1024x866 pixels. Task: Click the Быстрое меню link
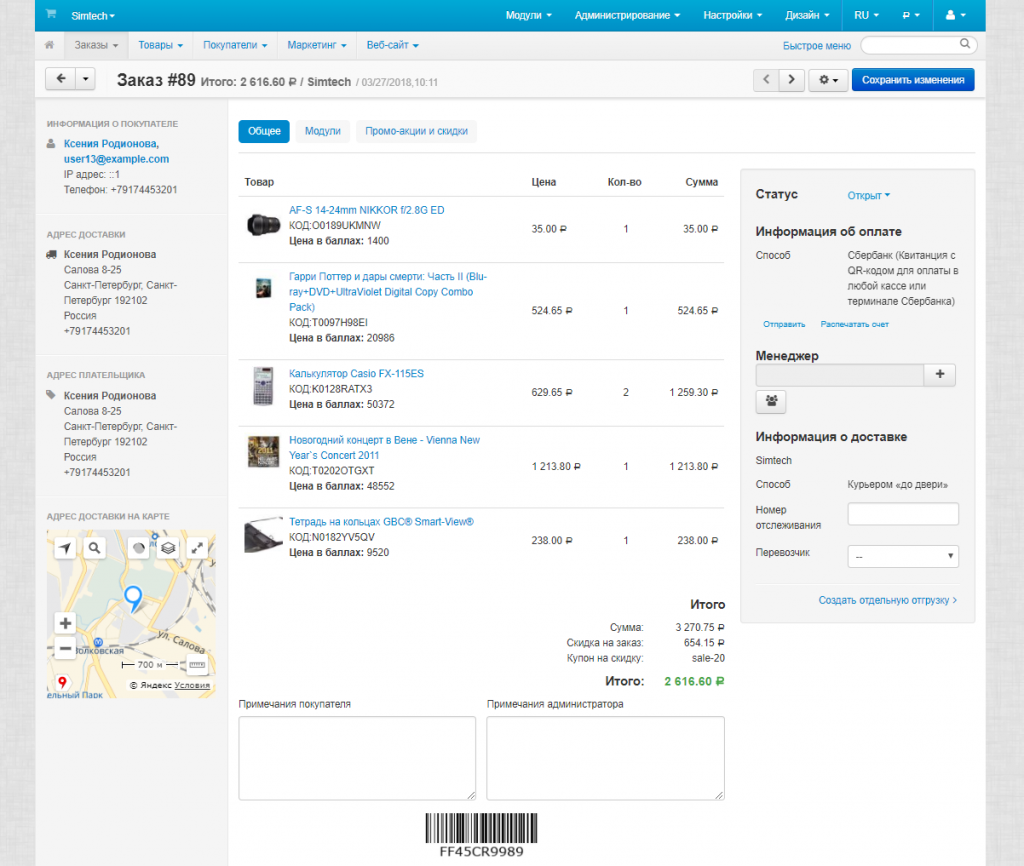tap(816, 46)
